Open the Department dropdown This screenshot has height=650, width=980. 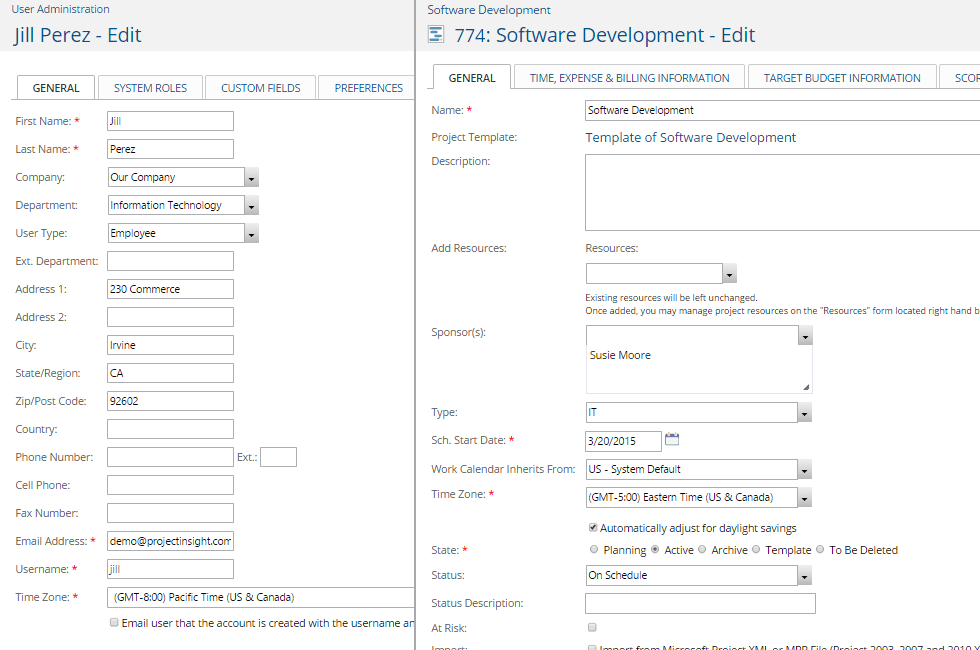[x=253, y=204]
